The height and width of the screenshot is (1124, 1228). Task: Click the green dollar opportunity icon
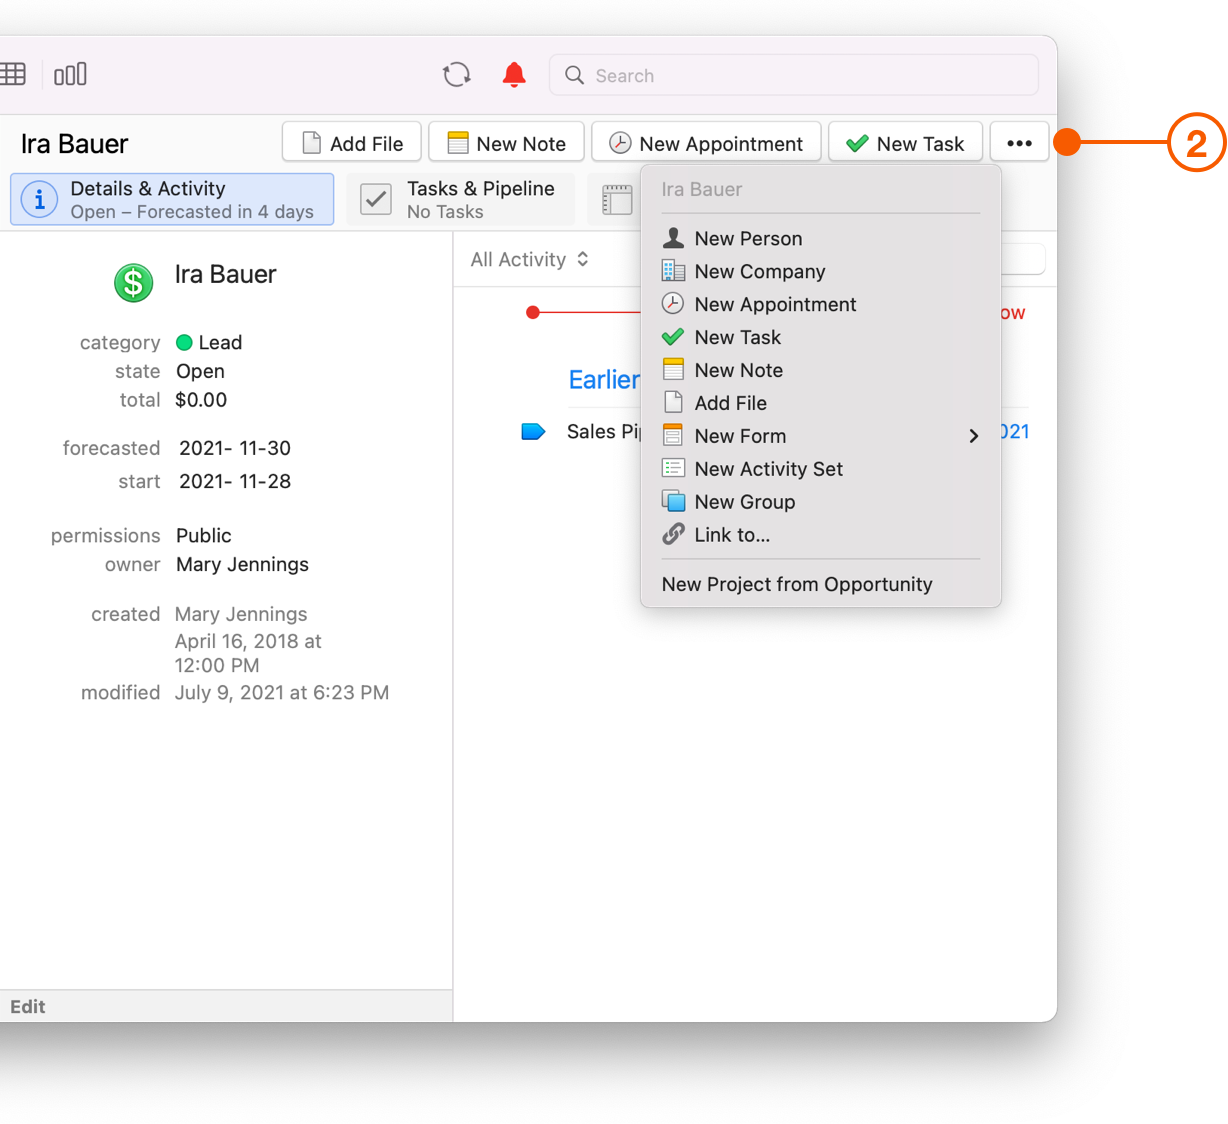[x=133, y=283]
